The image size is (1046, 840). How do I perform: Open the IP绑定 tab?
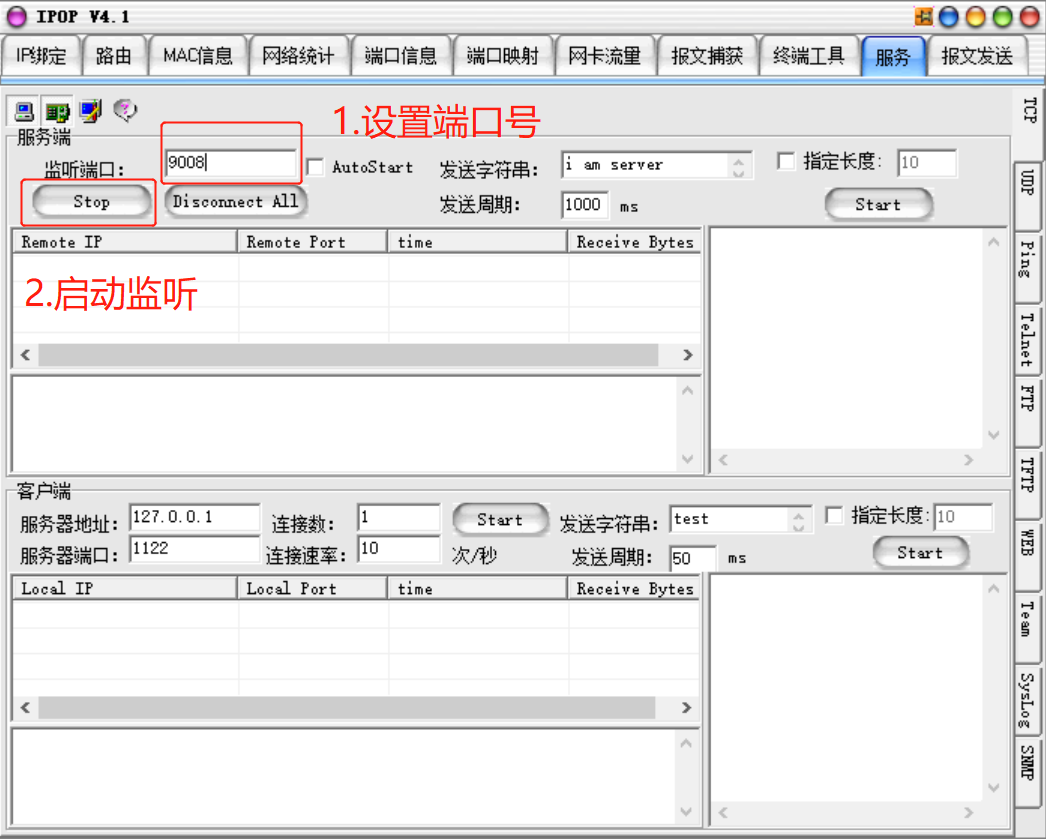coord(41,55)
